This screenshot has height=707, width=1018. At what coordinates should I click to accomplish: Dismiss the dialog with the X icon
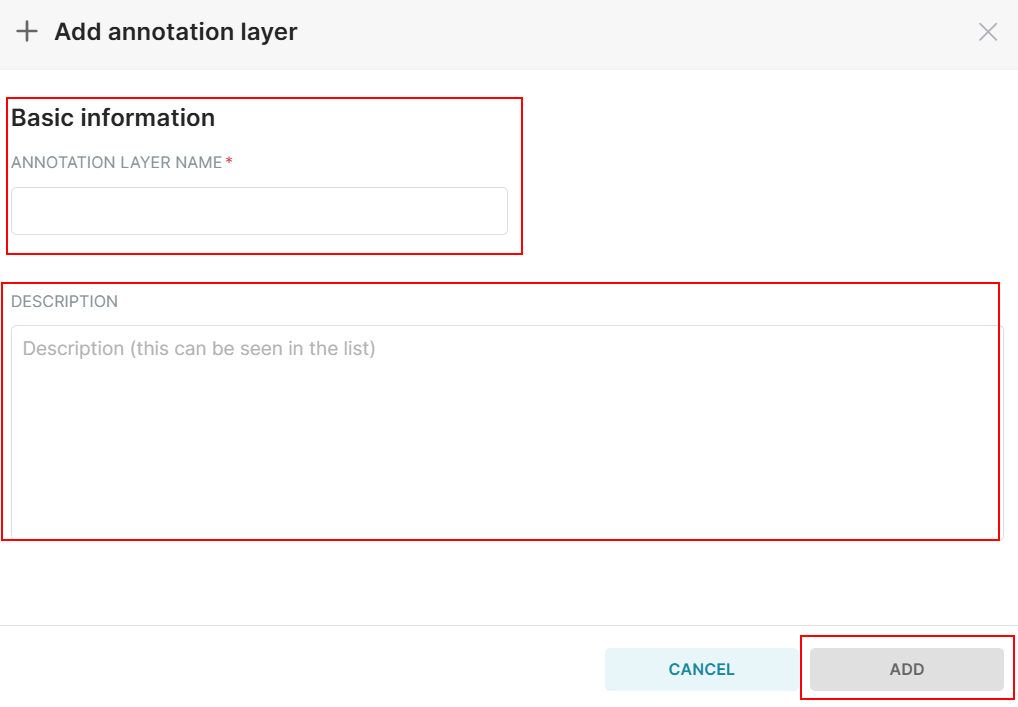tap(987, 32)
